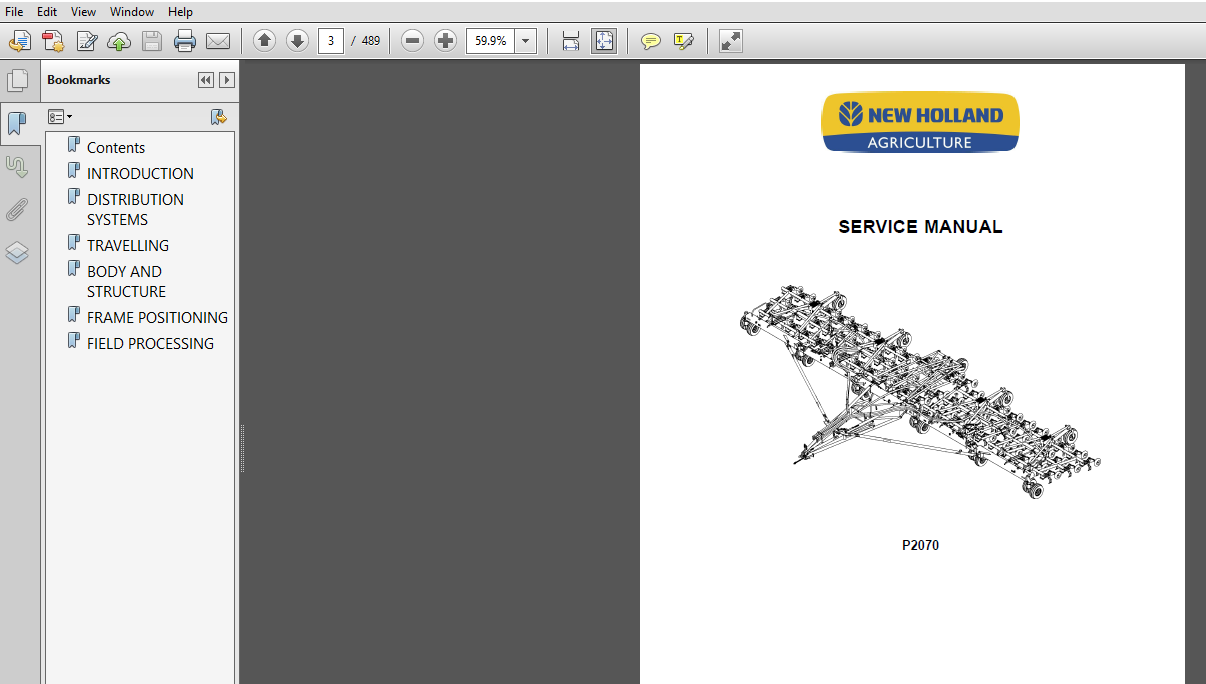This screenshot has height=684, width=1206.
Task: Go to the TRAVELLING bookmark
Action: point(128,245)
